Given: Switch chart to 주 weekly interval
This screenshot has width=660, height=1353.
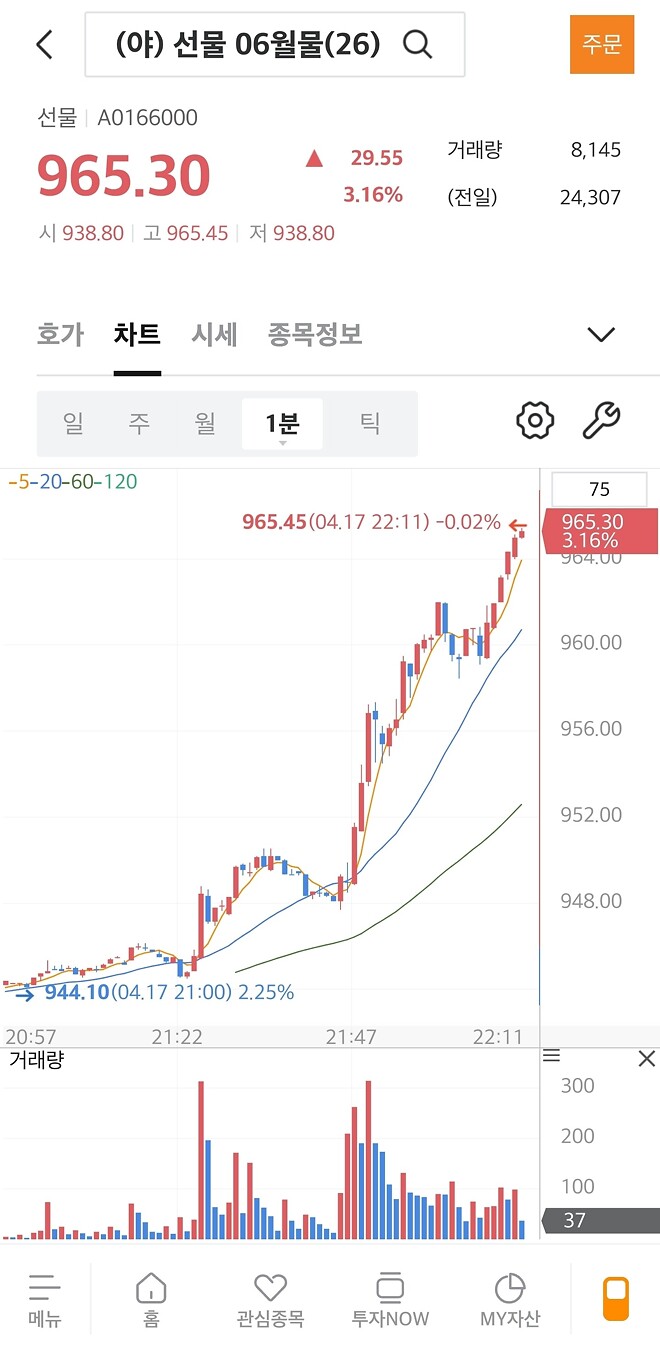Looking at the screenshot, I should 138,423.
